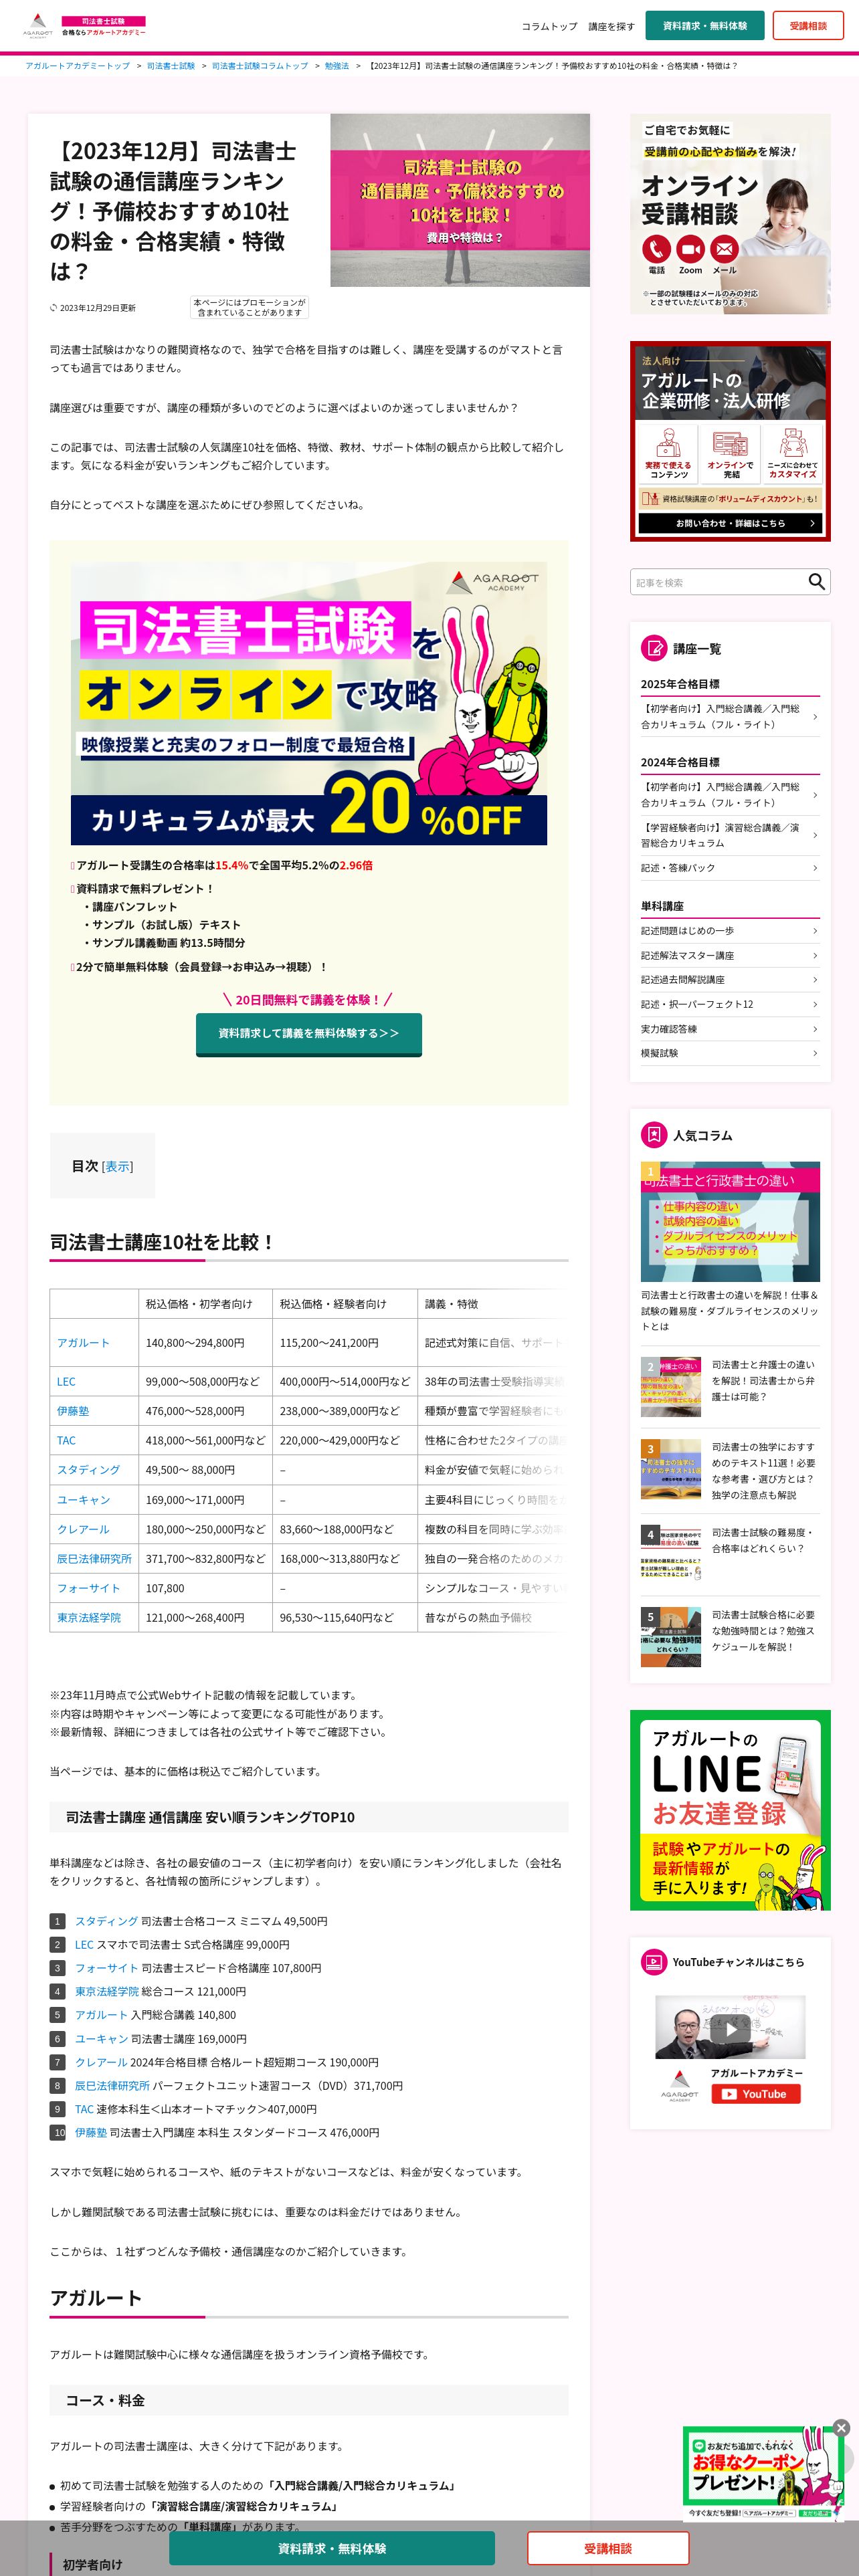
Task: Open 勉強法 breadcrumb link
Action: point(337,66)
